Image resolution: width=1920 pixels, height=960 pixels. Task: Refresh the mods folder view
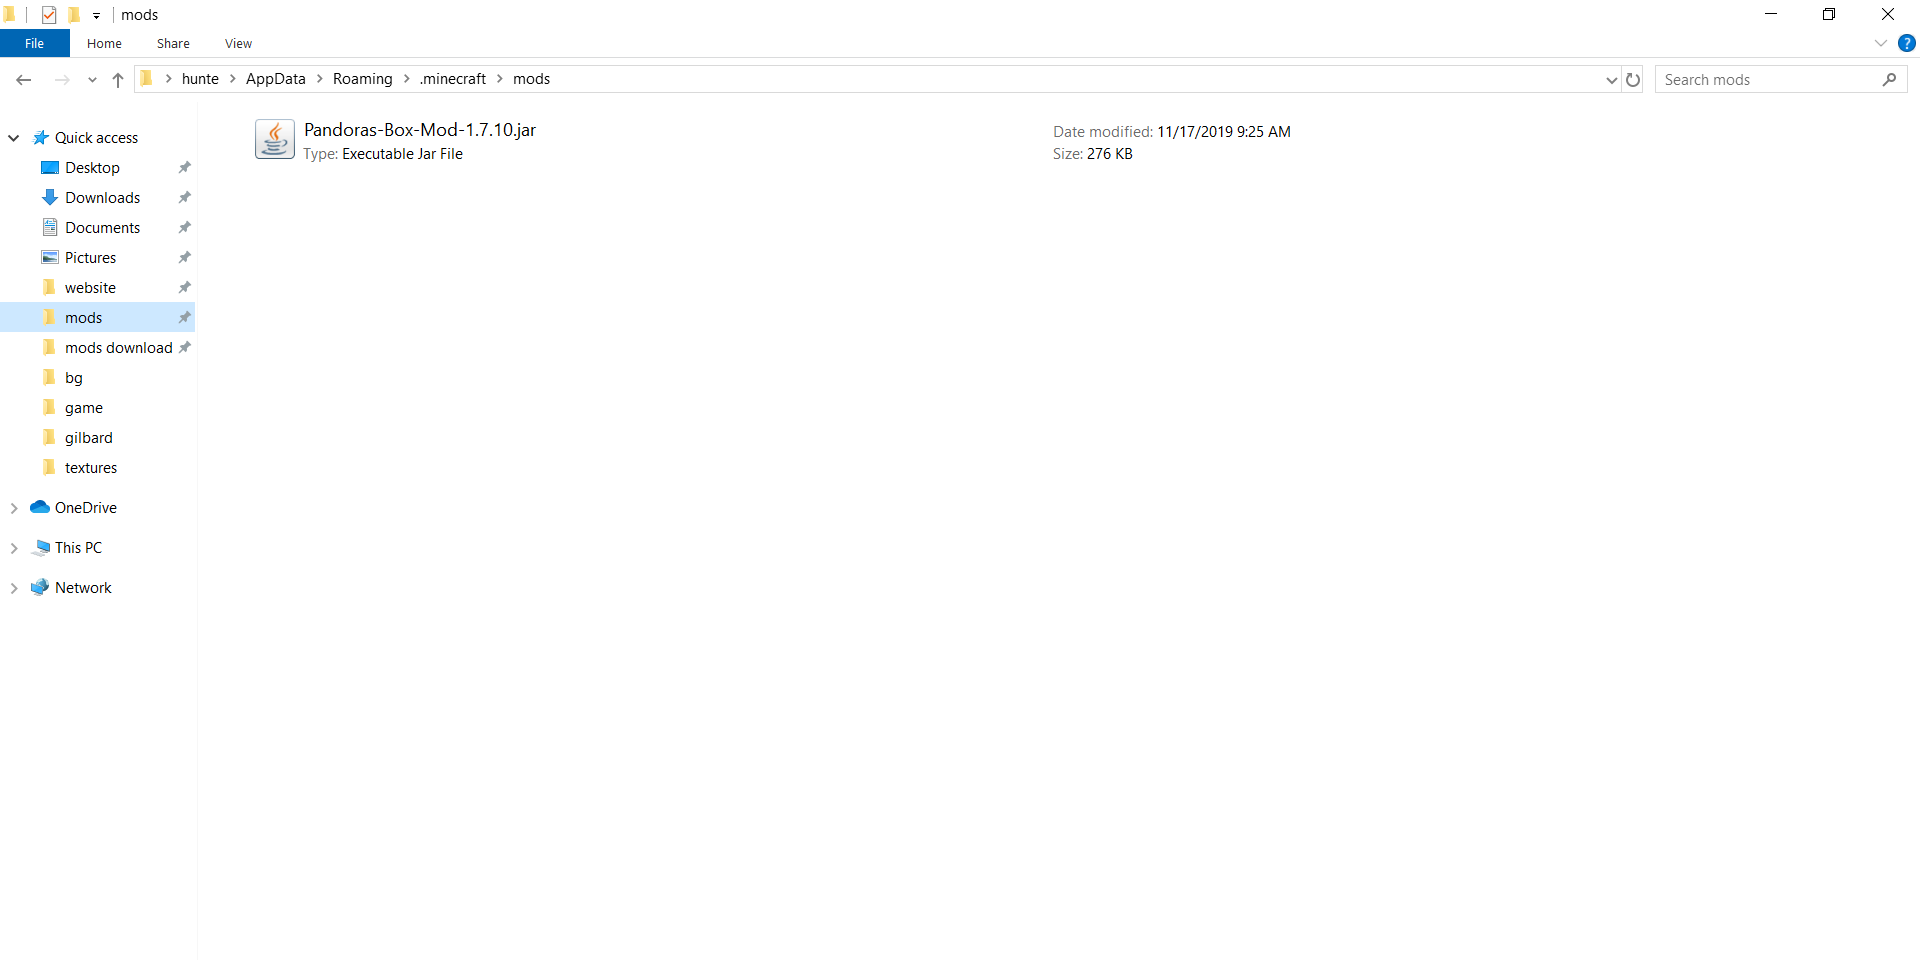1633,80
